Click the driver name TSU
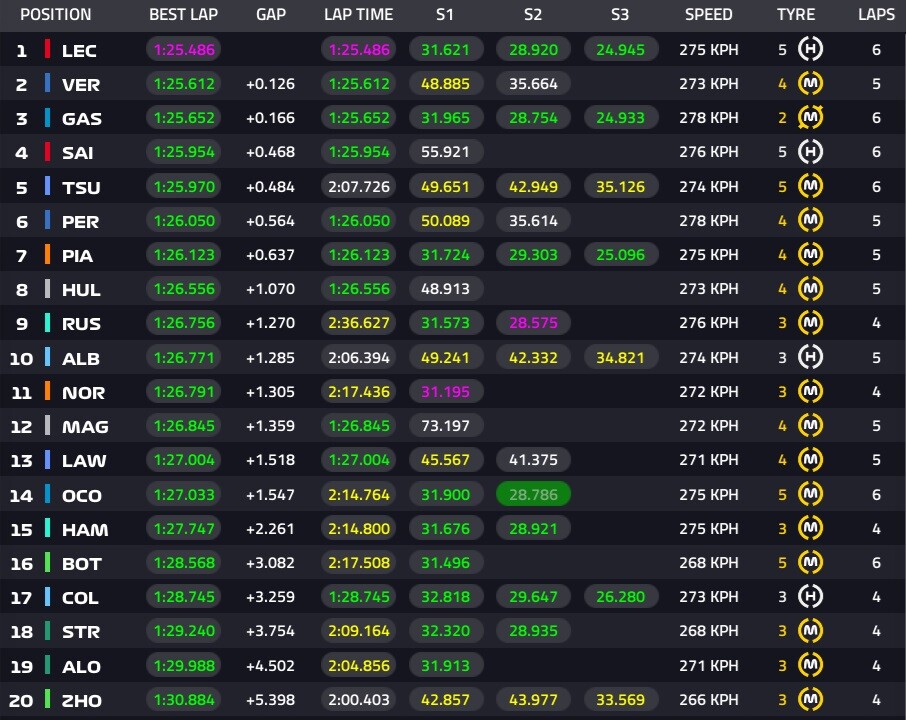The image size is (906, 720). click(x=81, y=187)
